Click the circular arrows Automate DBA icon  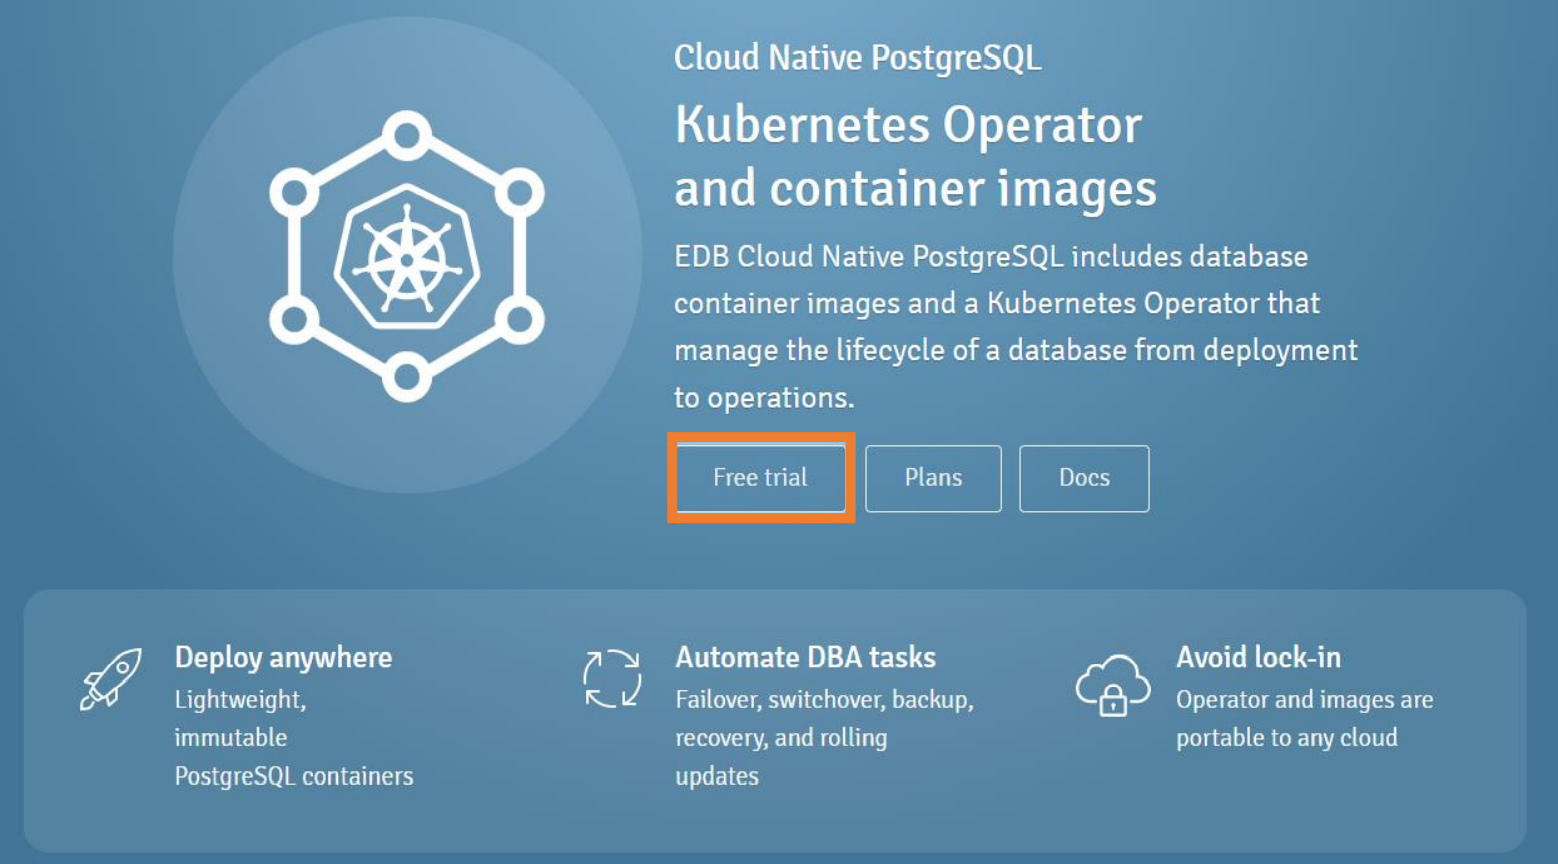coord(612,678)
